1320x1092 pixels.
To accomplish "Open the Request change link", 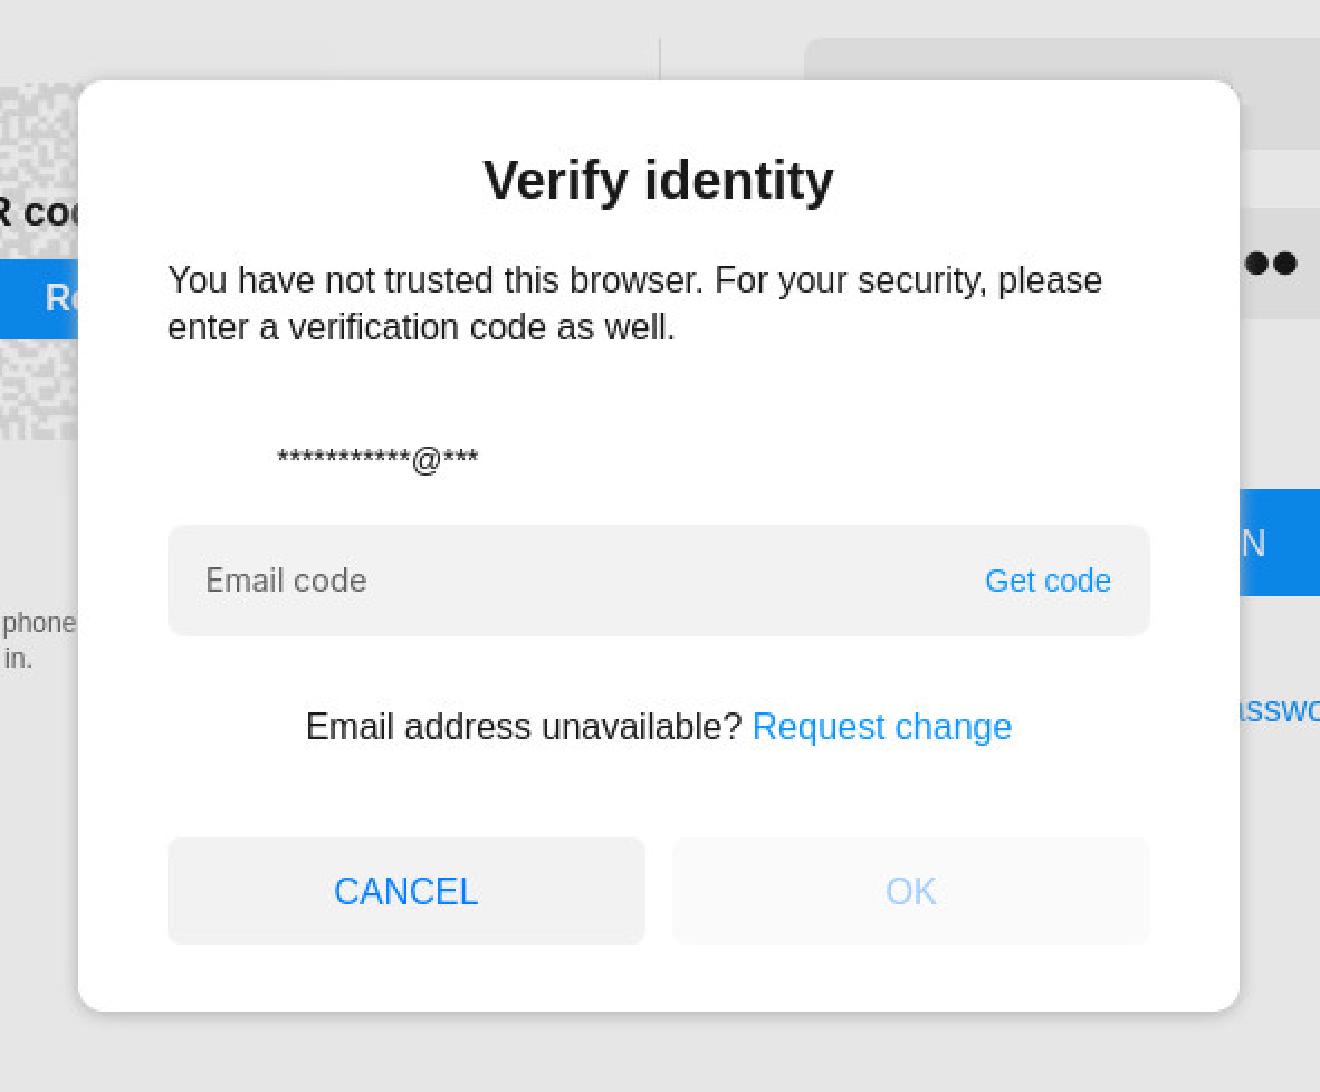I will coord(881,727).
